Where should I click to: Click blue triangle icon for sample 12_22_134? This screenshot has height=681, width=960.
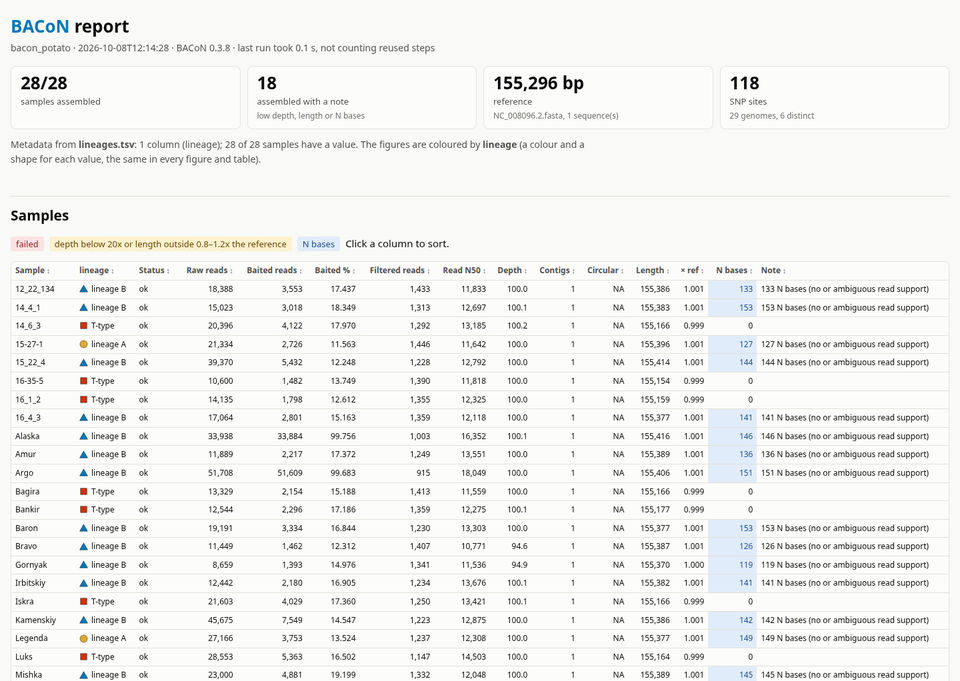tap(84, 289)
